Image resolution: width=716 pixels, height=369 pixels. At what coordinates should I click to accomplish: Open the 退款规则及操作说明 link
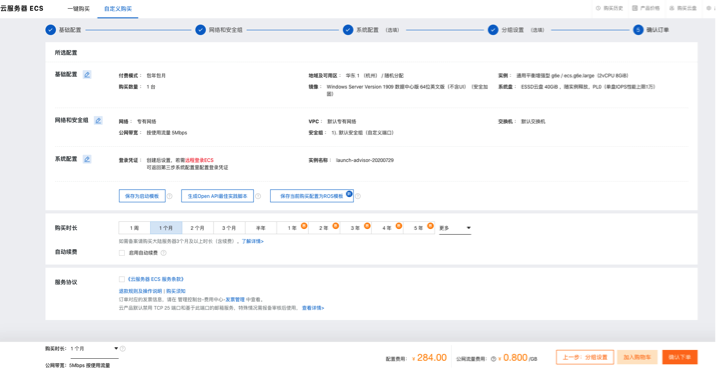140,291
